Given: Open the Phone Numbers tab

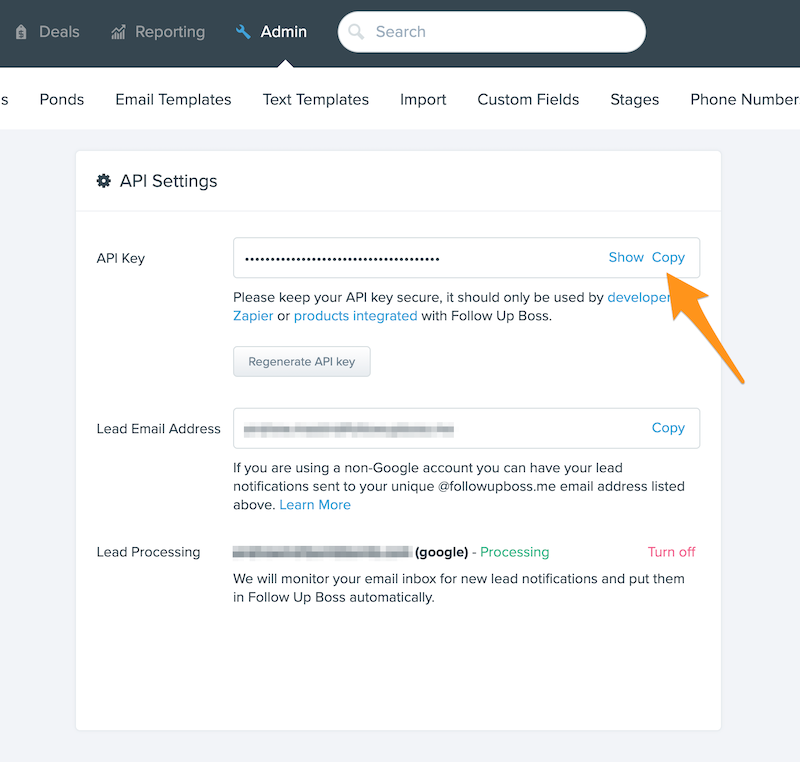Looking at the screenshot, I should point(745,99).
